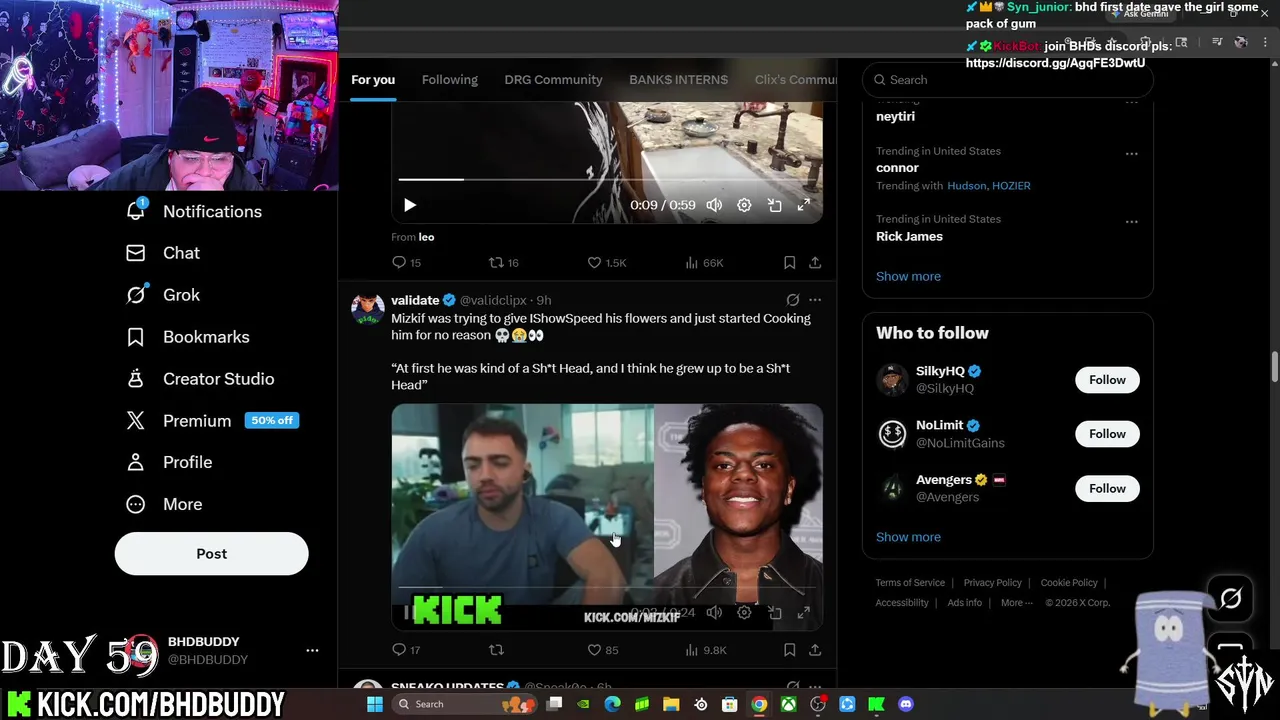1280x720 pixels.
Task: Toggle picture-in-picture on top video
Action: pyautogui.click(x=774, y=205)
